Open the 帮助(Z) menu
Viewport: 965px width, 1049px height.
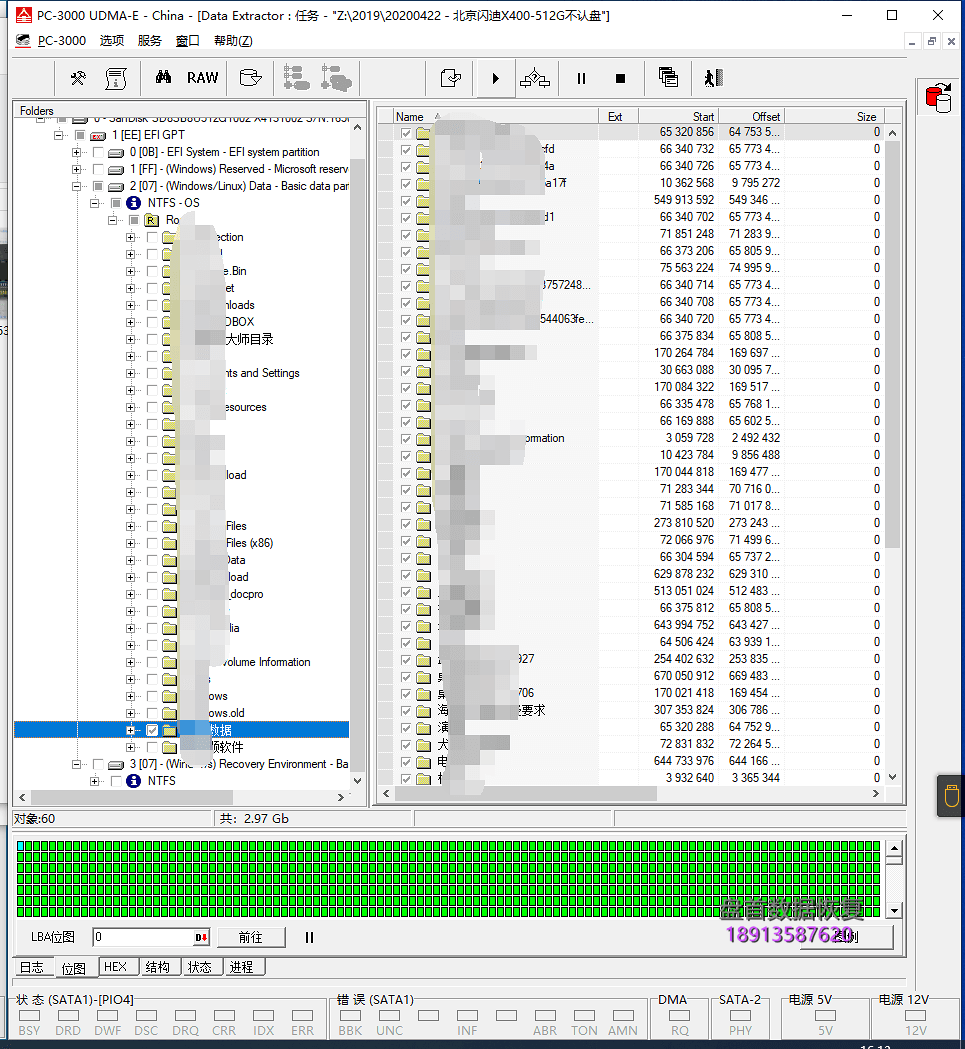point(233,41)
